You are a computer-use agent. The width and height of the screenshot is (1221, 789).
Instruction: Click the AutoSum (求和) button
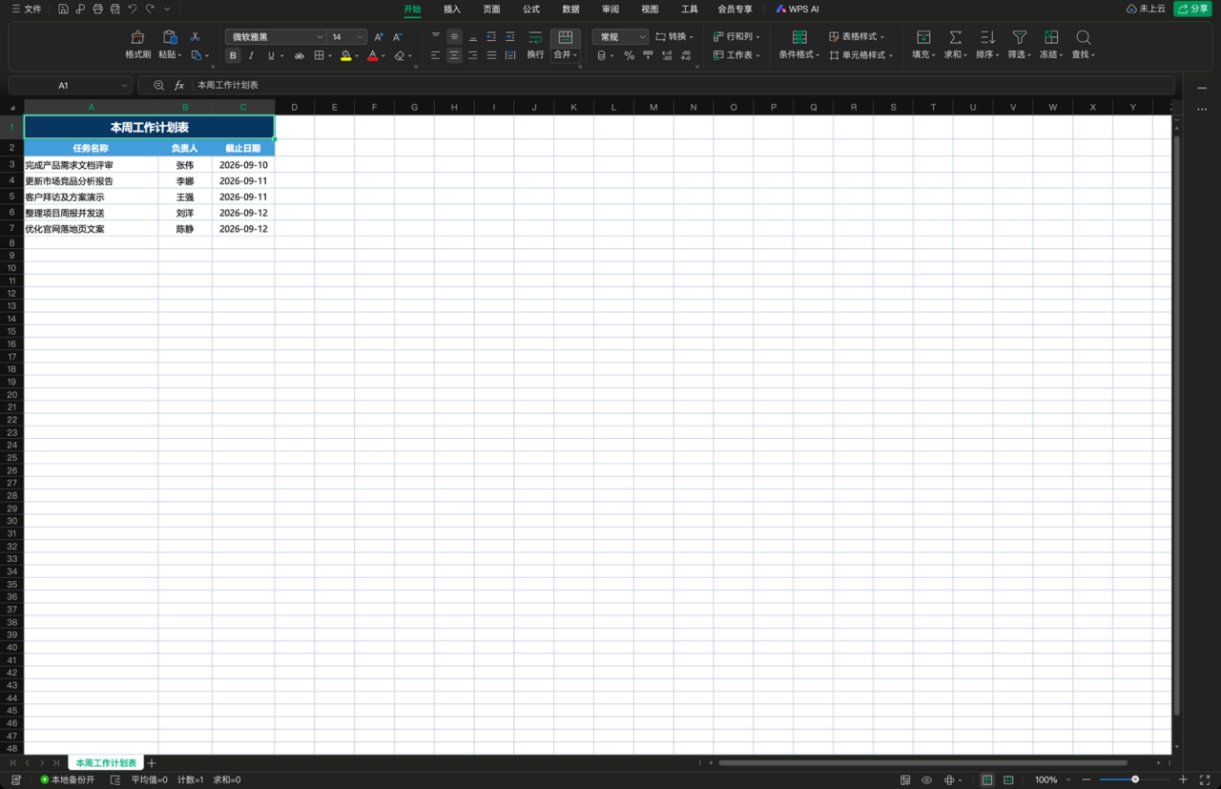click(955, 44)
